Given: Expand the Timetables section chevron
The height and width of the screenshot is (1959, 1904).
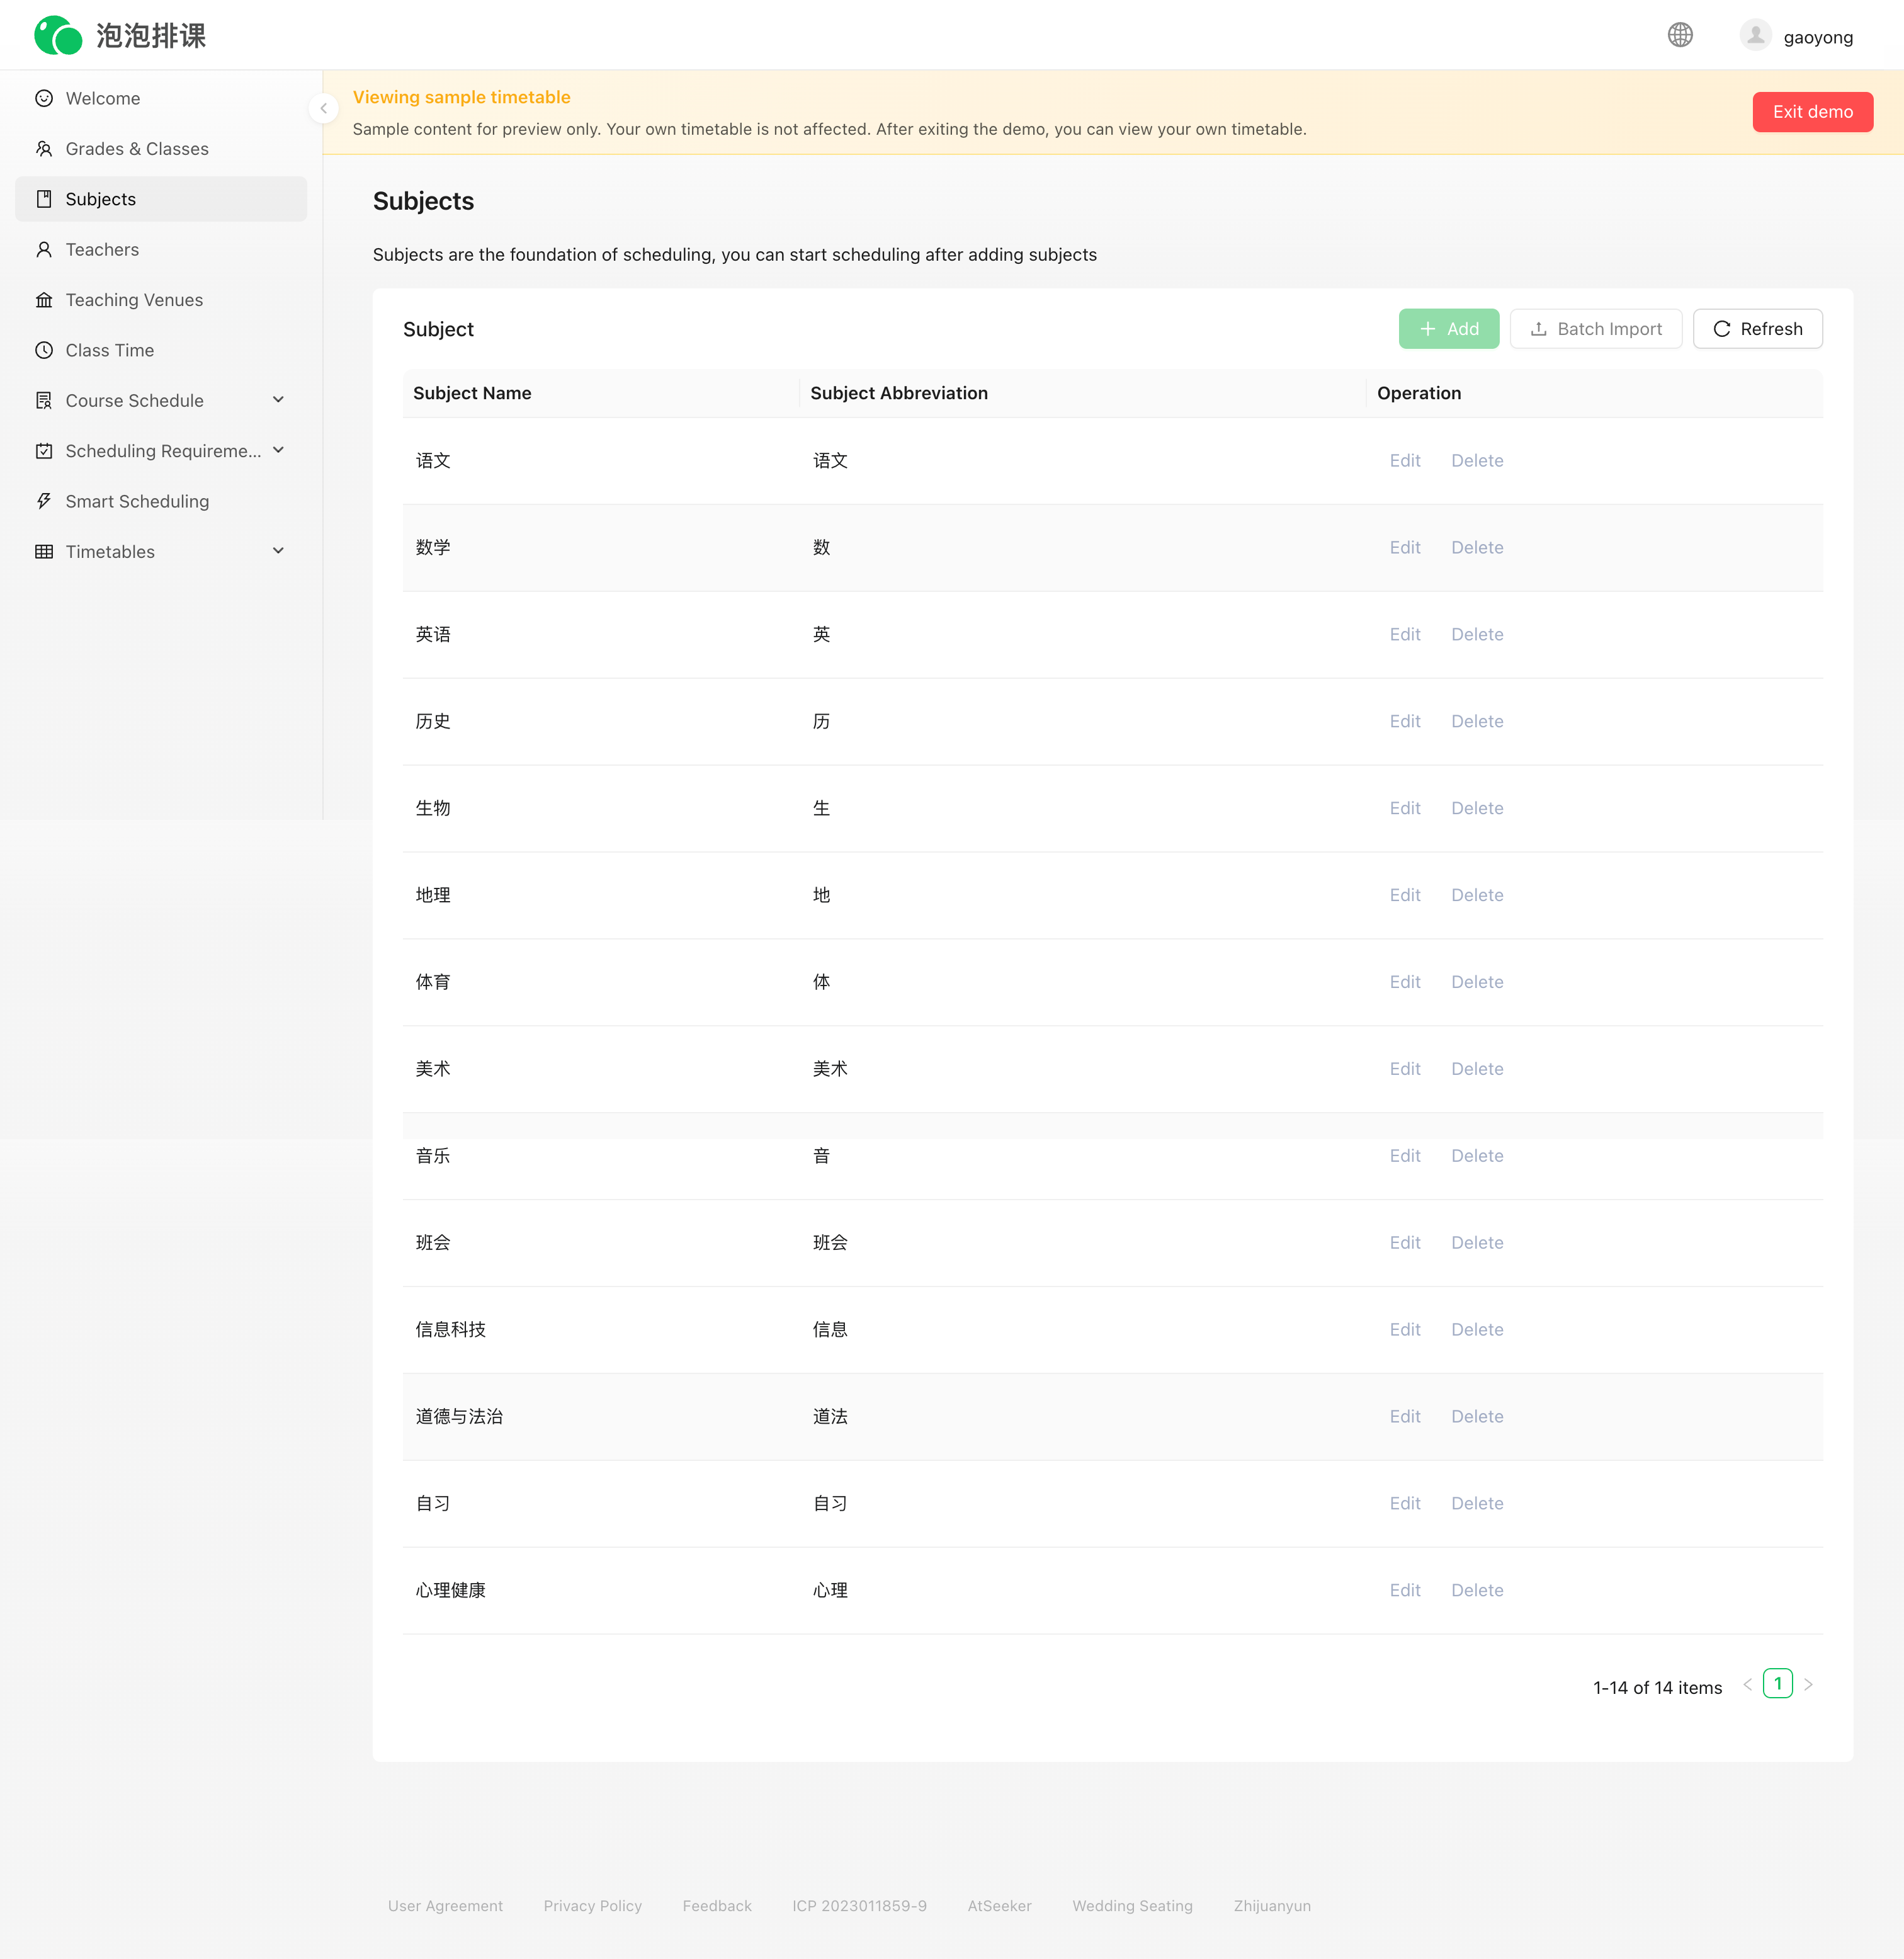Looking at the screenshot, I should point(278,551).
